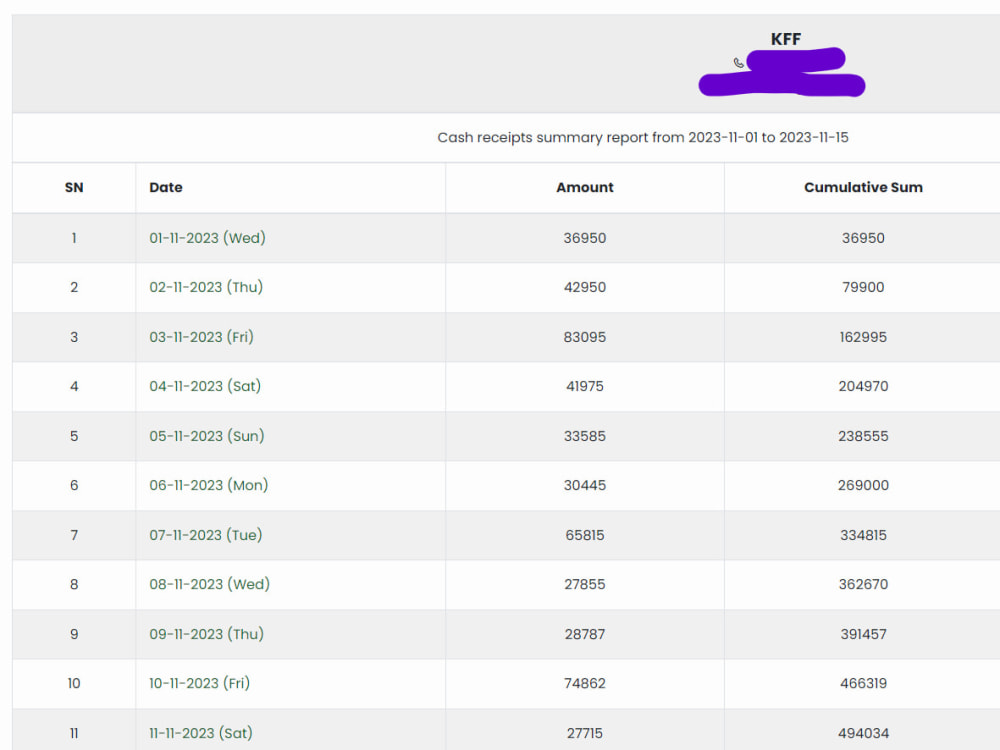
Task: Select amount 36950 in the Amount column
Action: coord(585,238)
